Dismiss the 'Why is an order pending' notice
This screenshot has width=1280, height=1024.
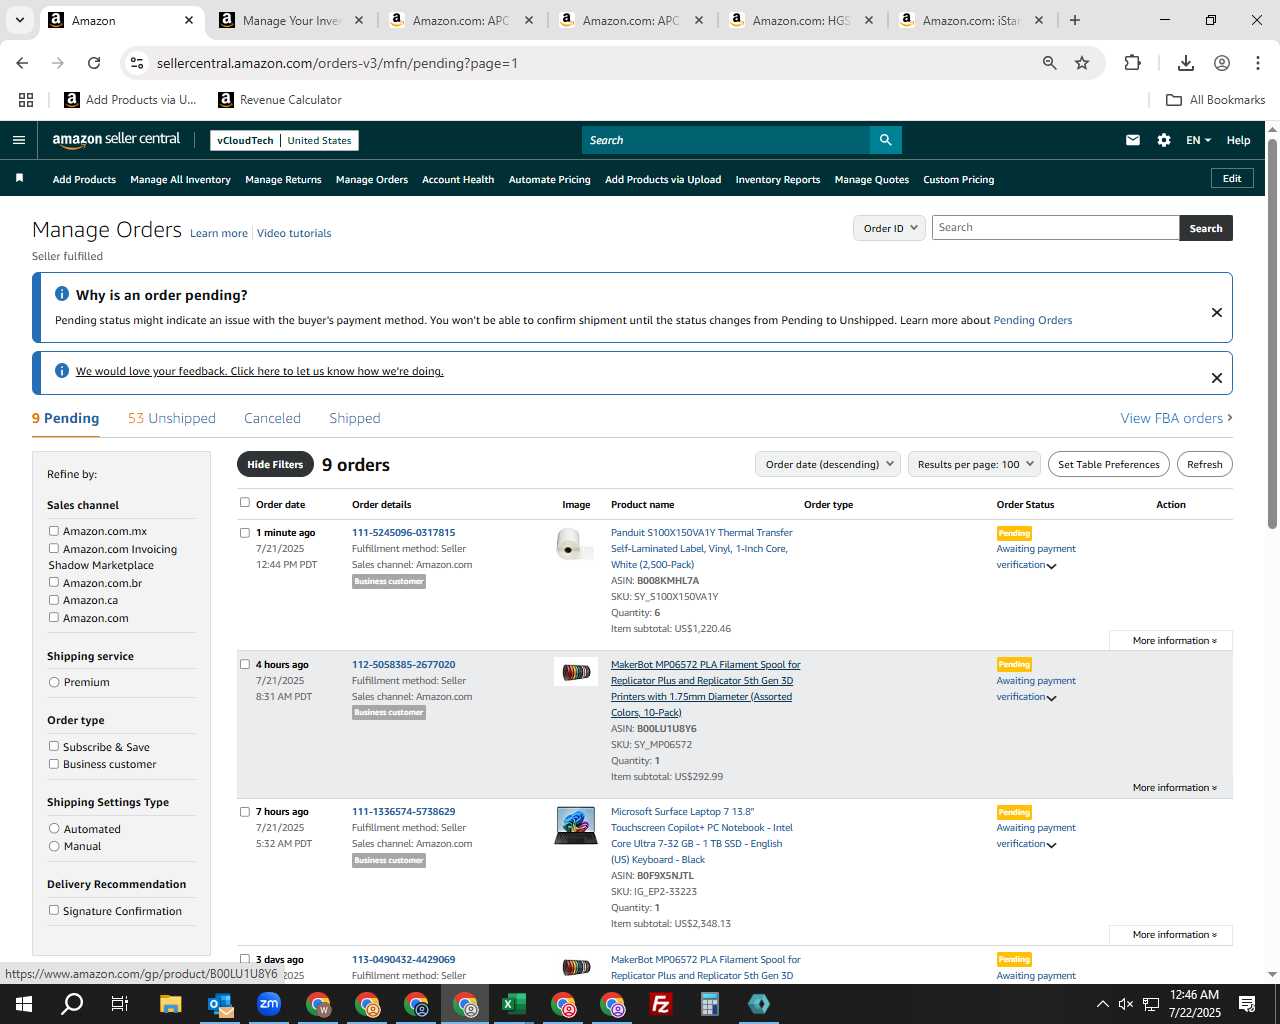click(1217, 312)
